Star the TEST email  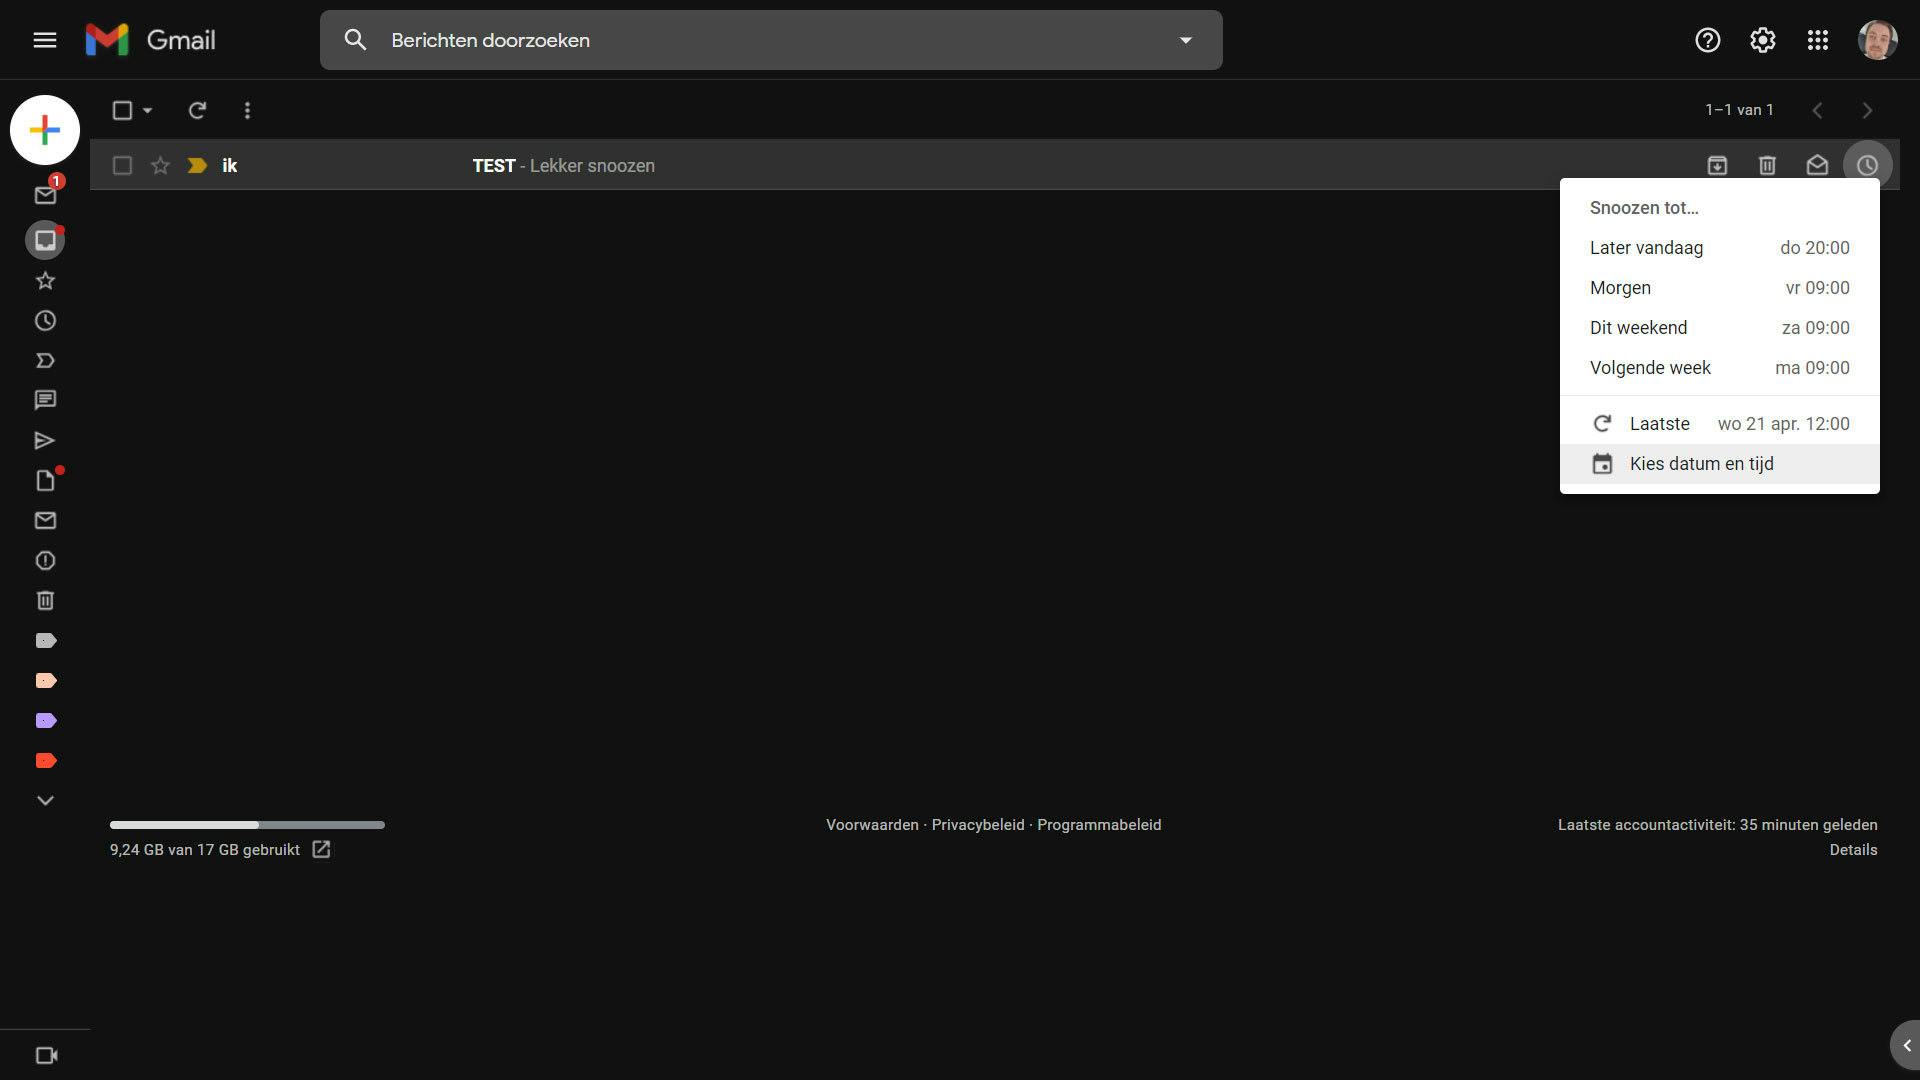[x=160, y=166]
